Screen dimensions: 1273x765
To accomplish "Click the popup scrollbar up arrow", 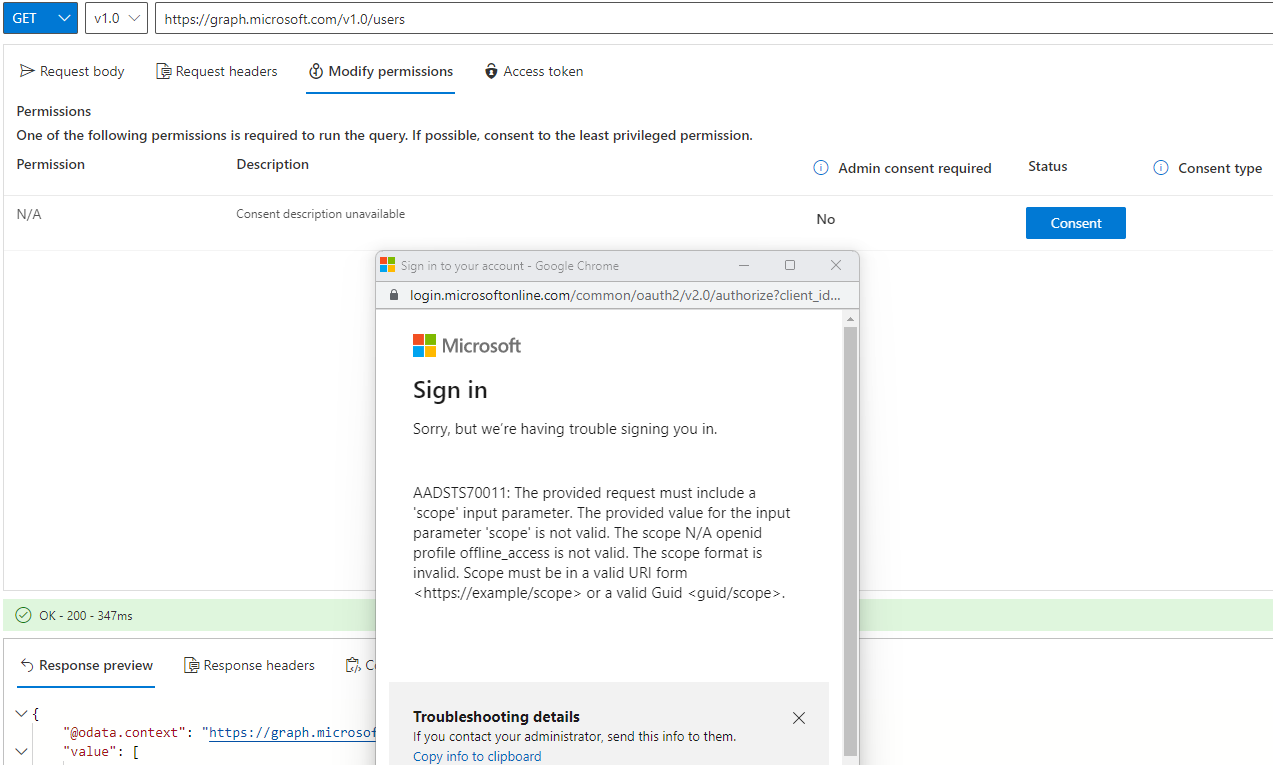I will click(x=851, y=319).
